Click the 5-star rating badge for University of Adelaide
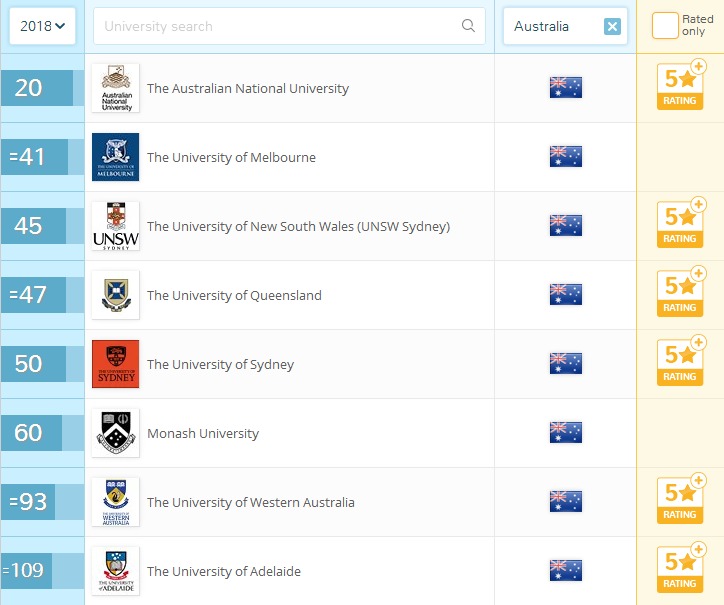The width and height of the screenshot is (724, 605). click(680, 569)
